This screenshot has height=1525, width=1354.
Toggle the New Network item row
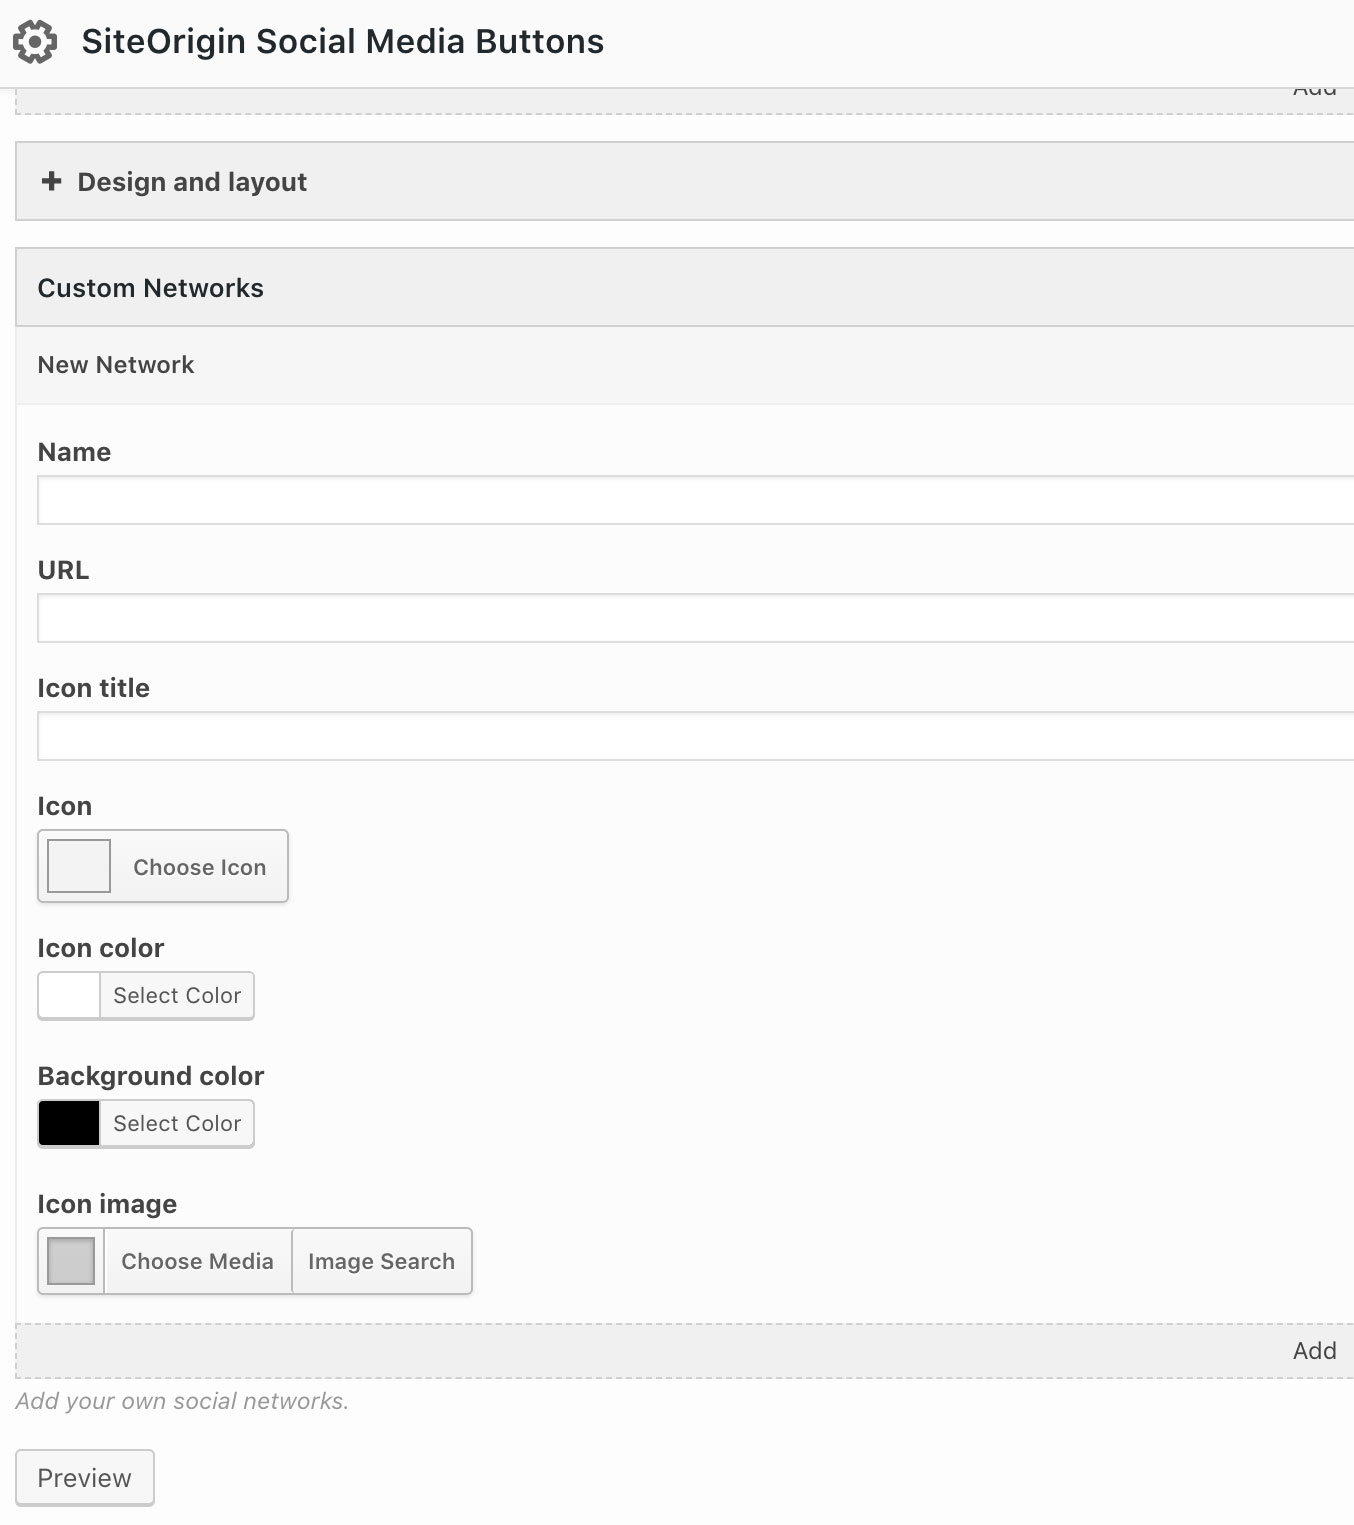coord(116,365)
